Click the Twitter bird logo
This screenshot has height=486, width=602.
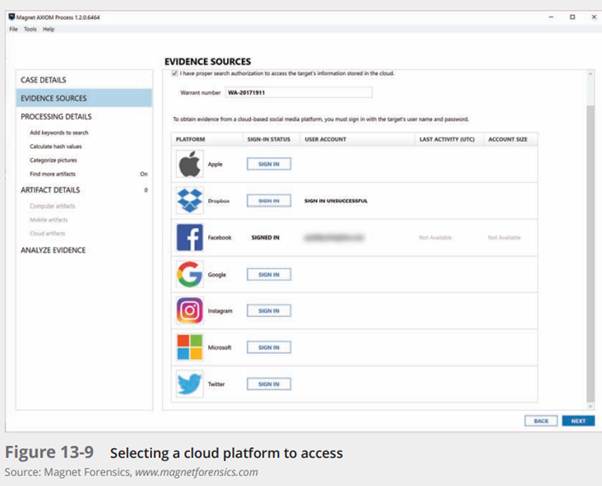click(190, 384)
